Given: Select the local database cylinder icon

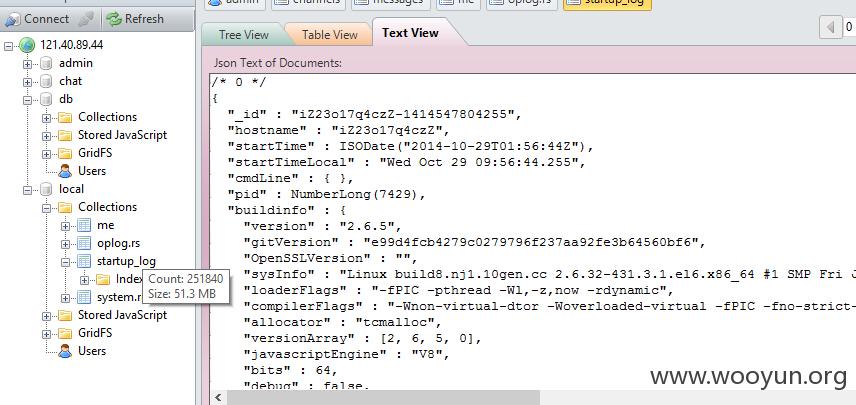Looking at the screenshot, I should coord(46,189).
